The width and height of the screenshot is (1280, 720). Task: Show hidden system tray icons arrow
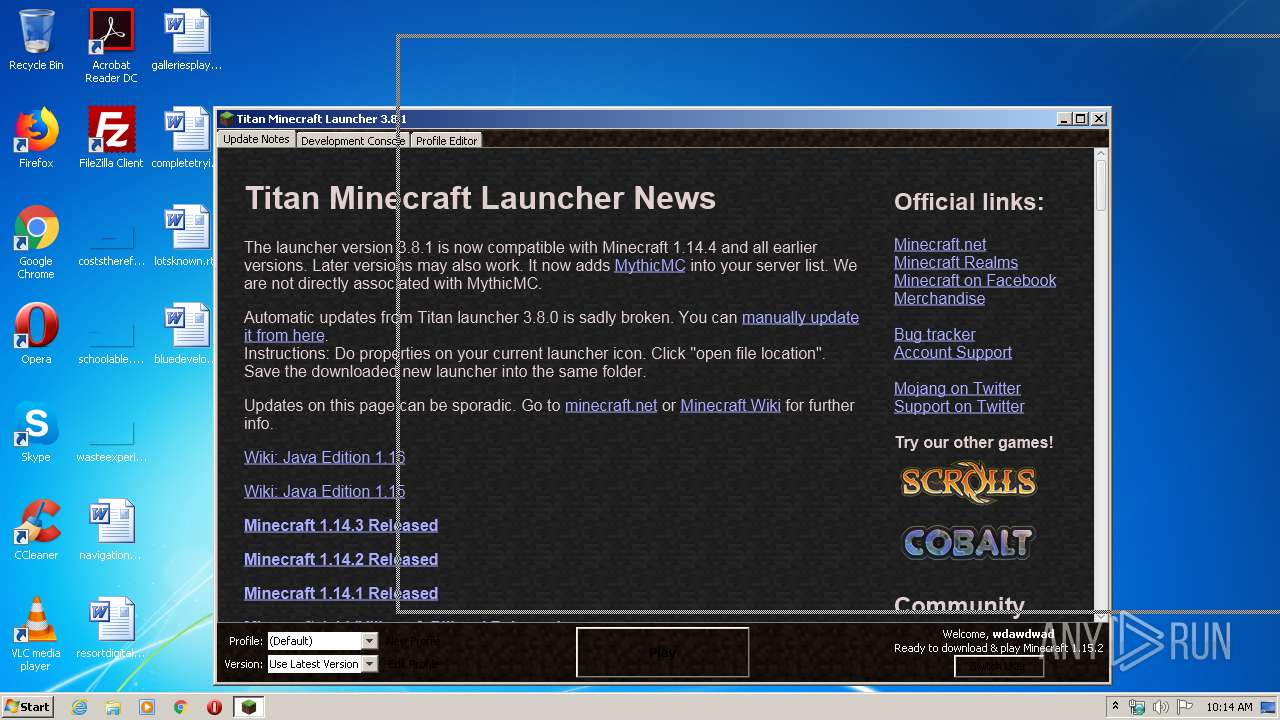pyautogui.click(x=1115, y=707)
